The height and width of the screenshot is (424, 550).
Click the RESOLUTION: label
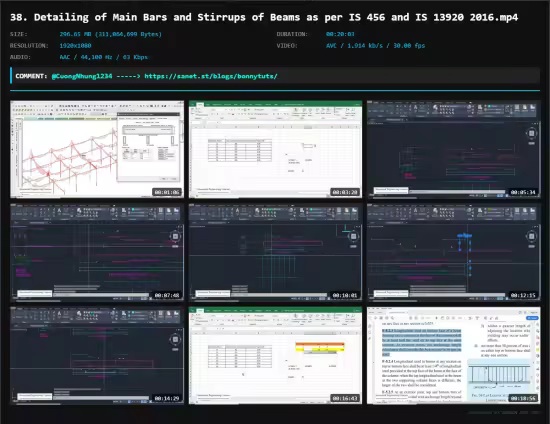[29, 46]
